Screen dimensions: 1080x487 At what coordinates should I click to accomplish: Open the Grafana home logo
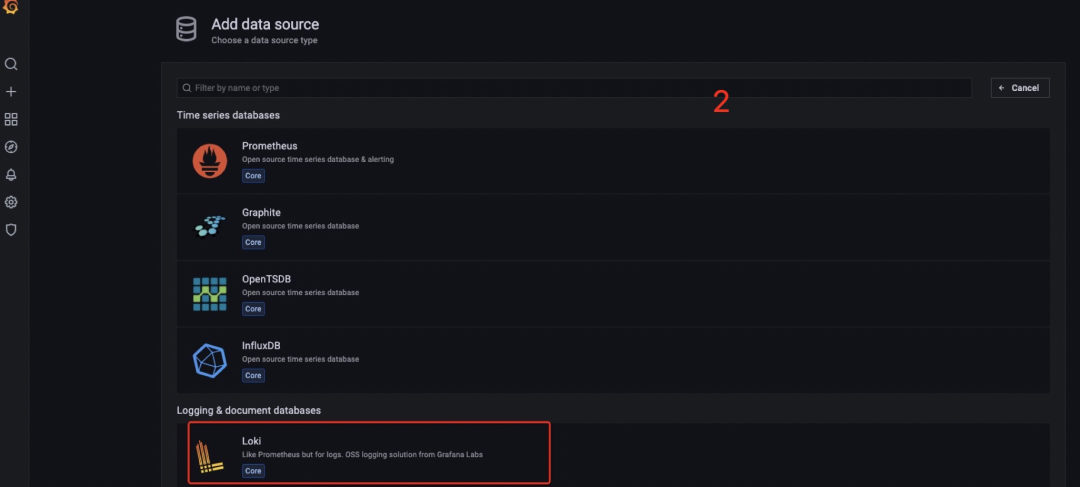pyautogui.click(x=11, y=7)
